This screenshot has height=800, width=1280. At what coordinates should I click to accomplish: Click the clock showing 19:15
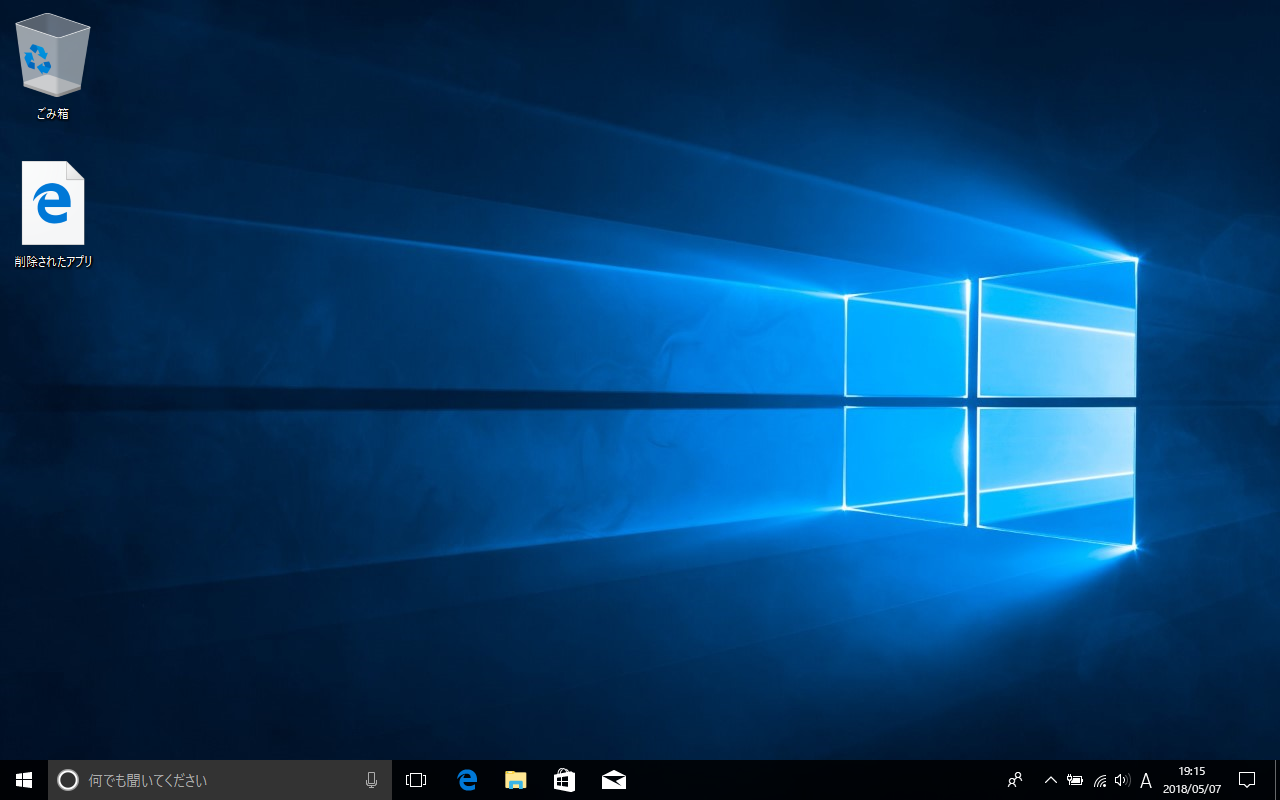1191,780
